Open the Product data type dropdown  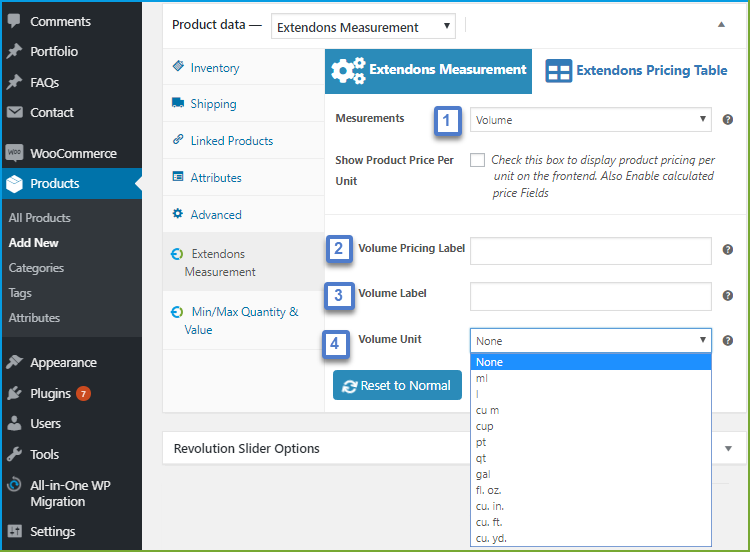point(363,26)
